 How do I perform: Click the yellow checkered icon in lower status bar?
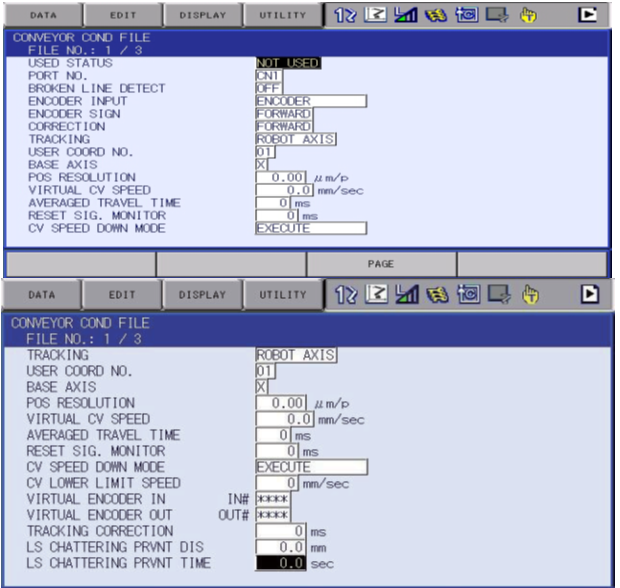438,295
